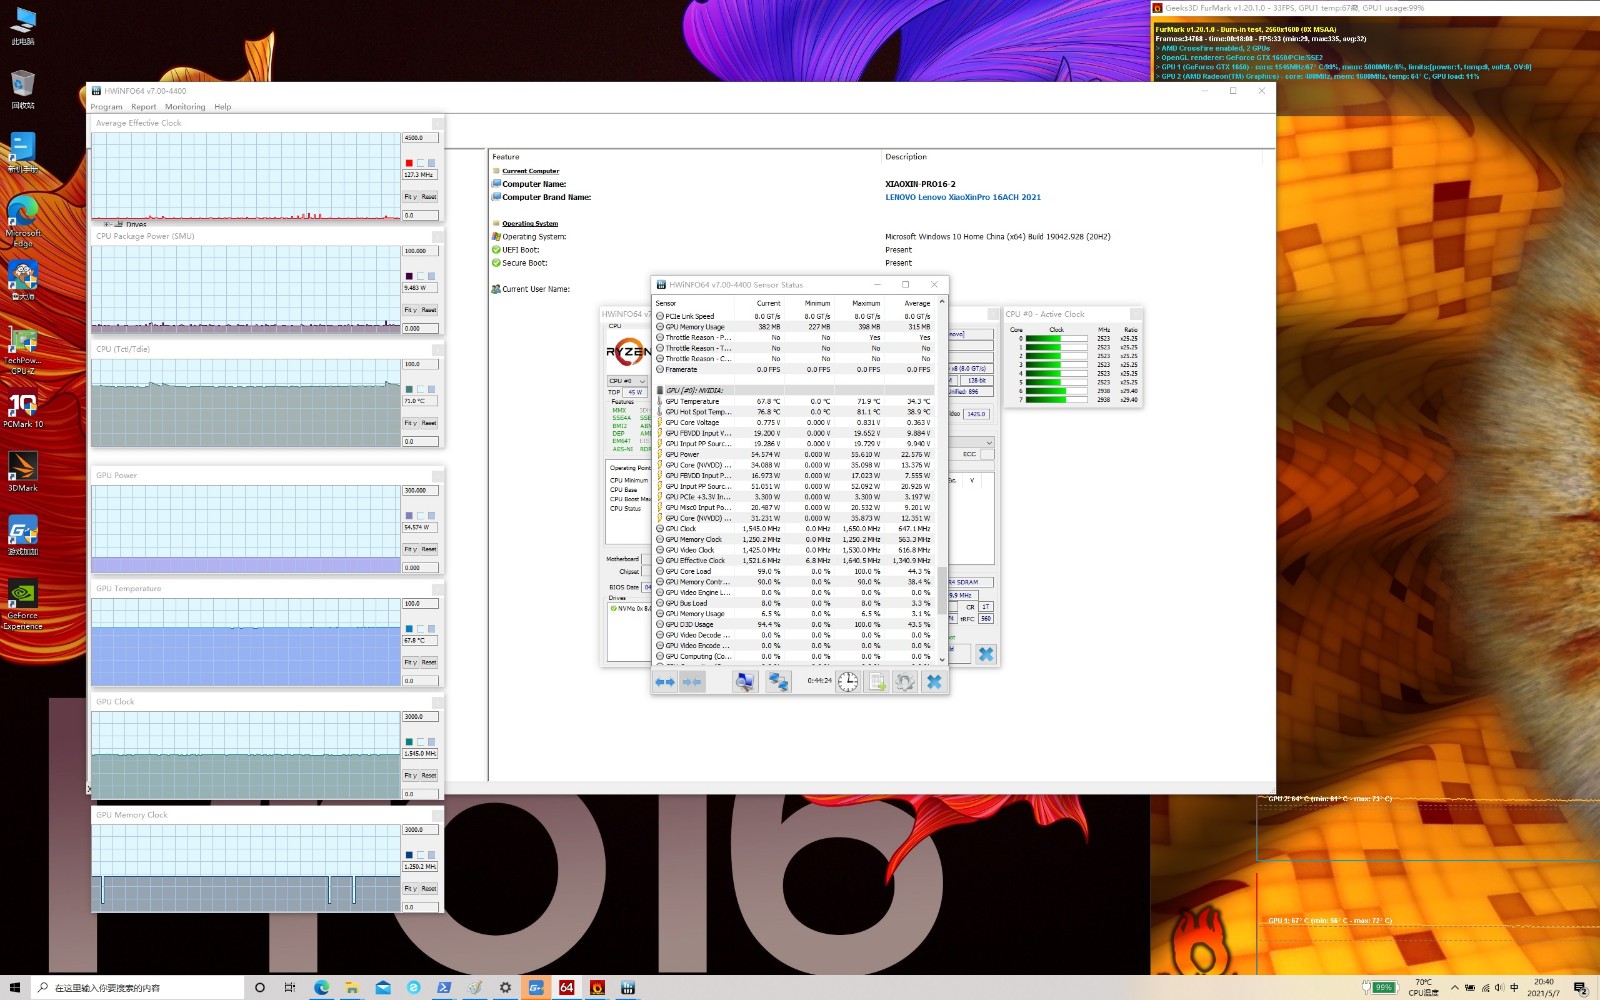Open sensor settings gear icon
This screenshot has width=1600, height=1000.
pos(905,682)
